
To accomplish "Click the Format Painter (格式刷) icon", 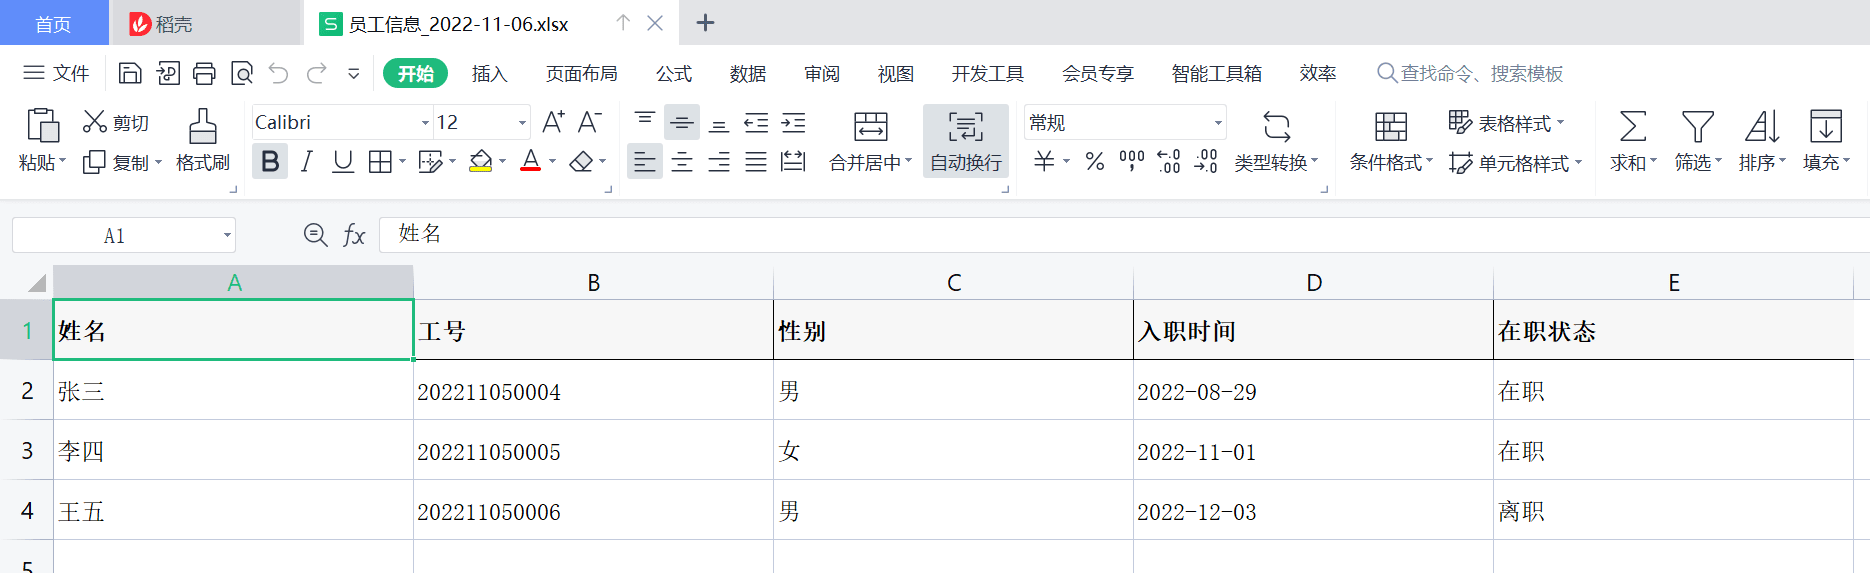I will click(x=202, y=127).
